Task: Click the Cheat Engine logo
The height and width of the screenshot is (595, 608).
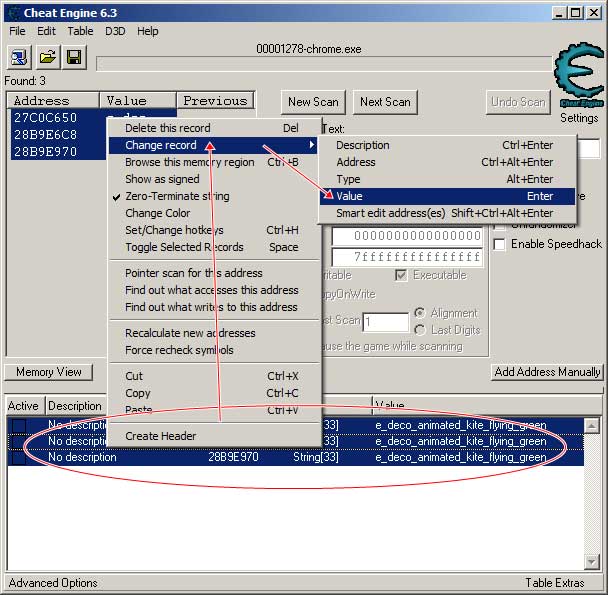Action: (x=579, y=74)
